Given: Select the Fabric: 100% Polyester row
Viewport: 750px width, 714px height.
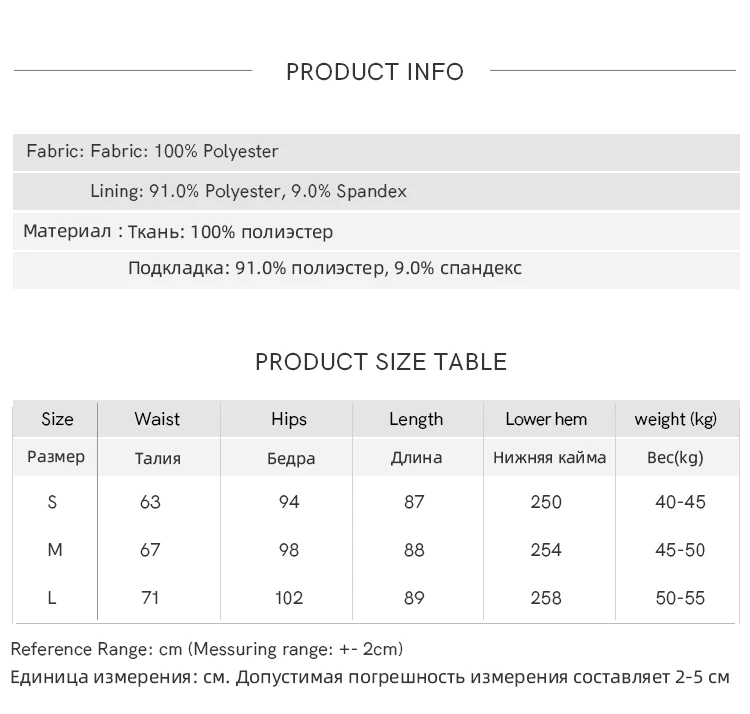Looking at the screenshot, I should click(152, 152).
